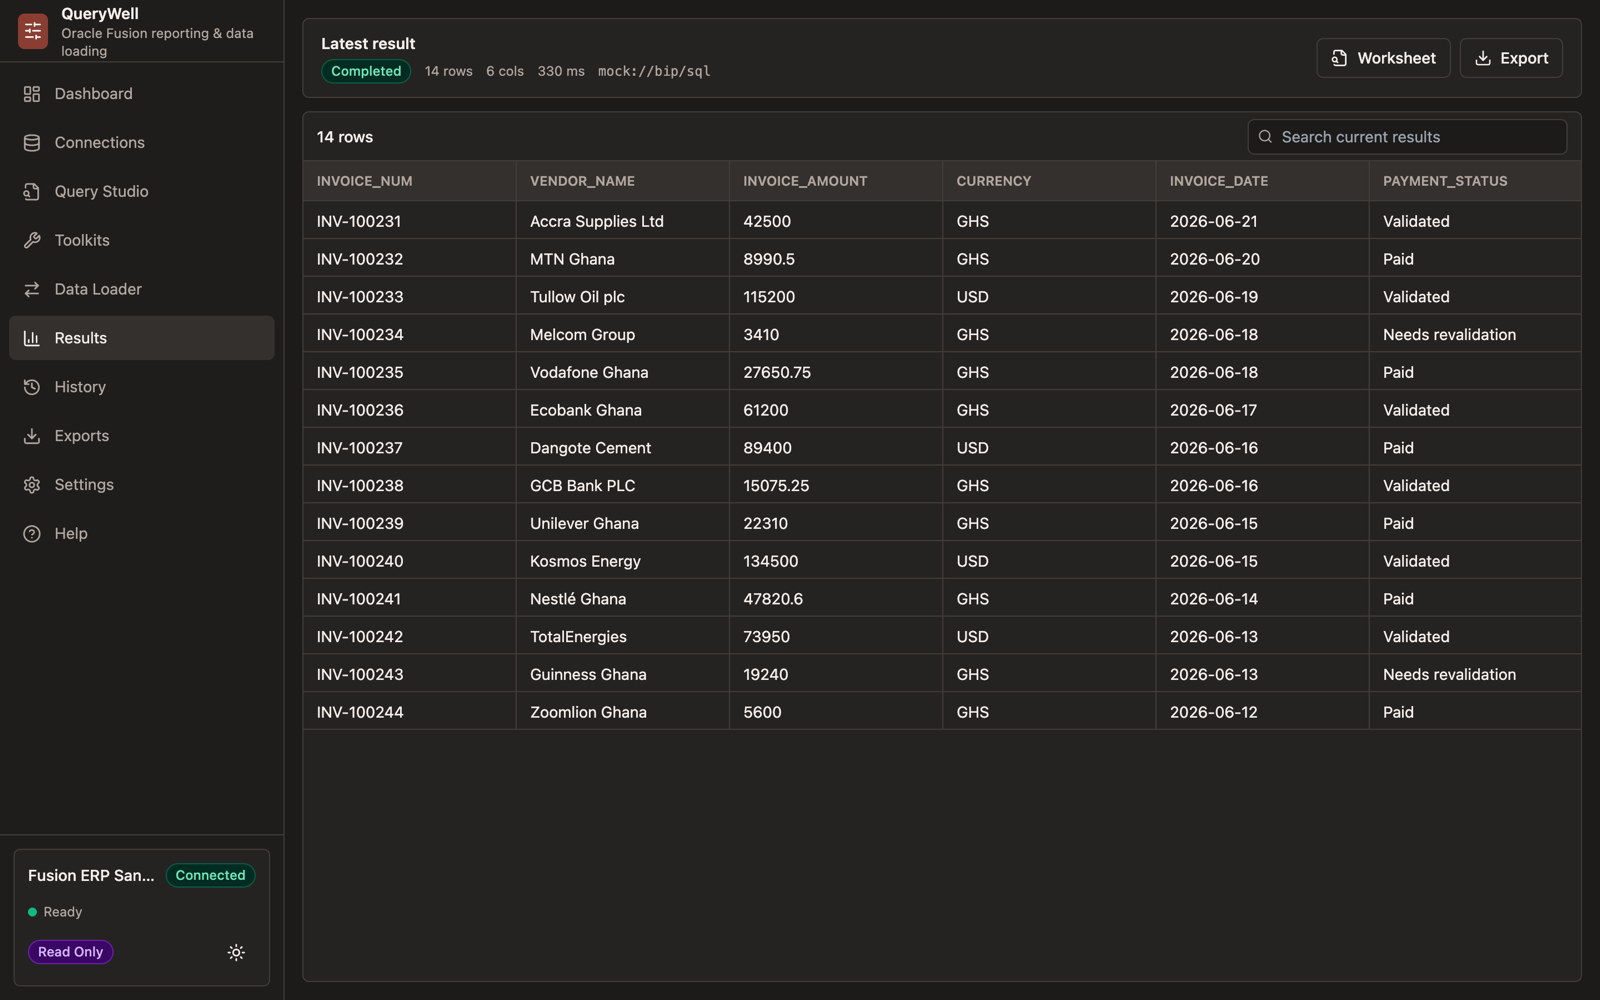This screenshot has width=1600, height=1000.
Task: Click the Data Loader arrows icon
Action: 32,290
